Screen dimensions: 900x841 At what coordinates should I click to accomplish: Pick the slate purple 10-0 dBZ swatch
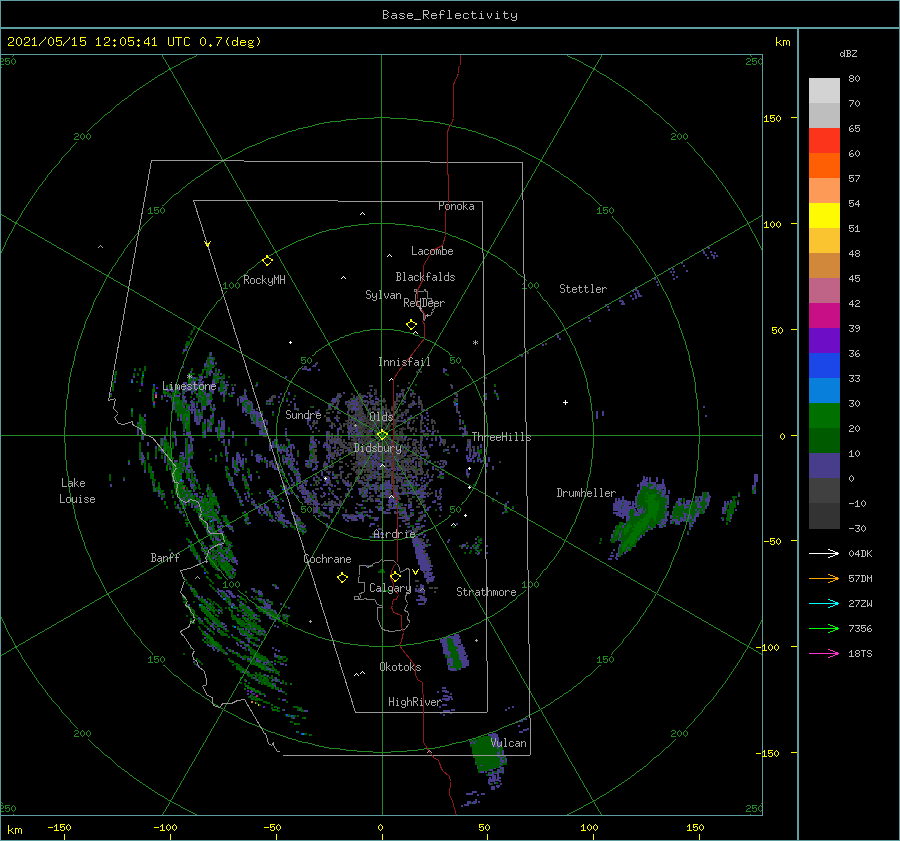tap(824, 466)
